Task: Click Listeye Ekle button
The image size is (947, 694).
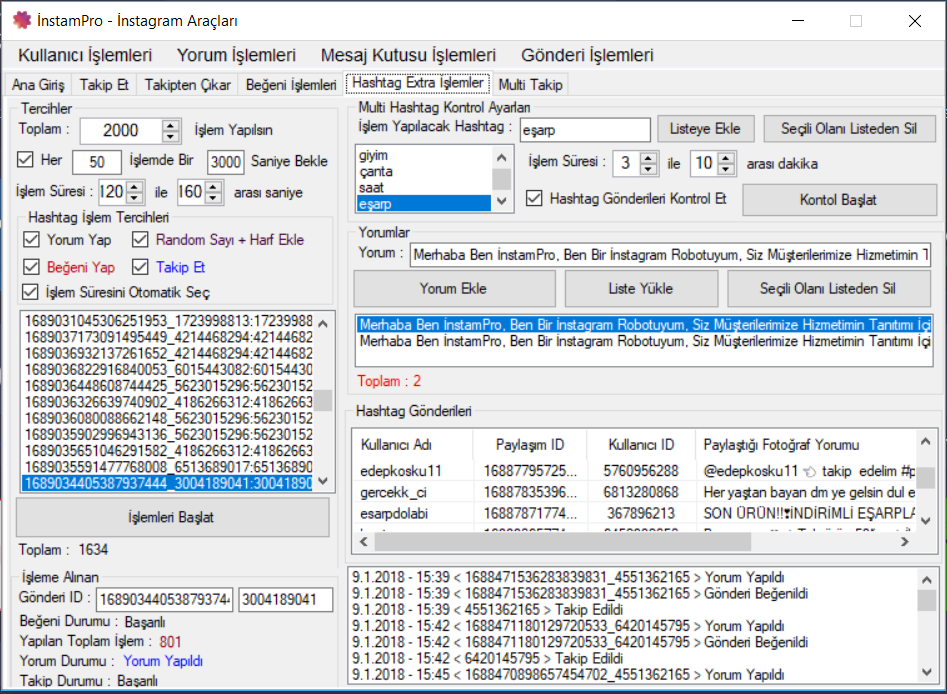Action: coord(705,129)
